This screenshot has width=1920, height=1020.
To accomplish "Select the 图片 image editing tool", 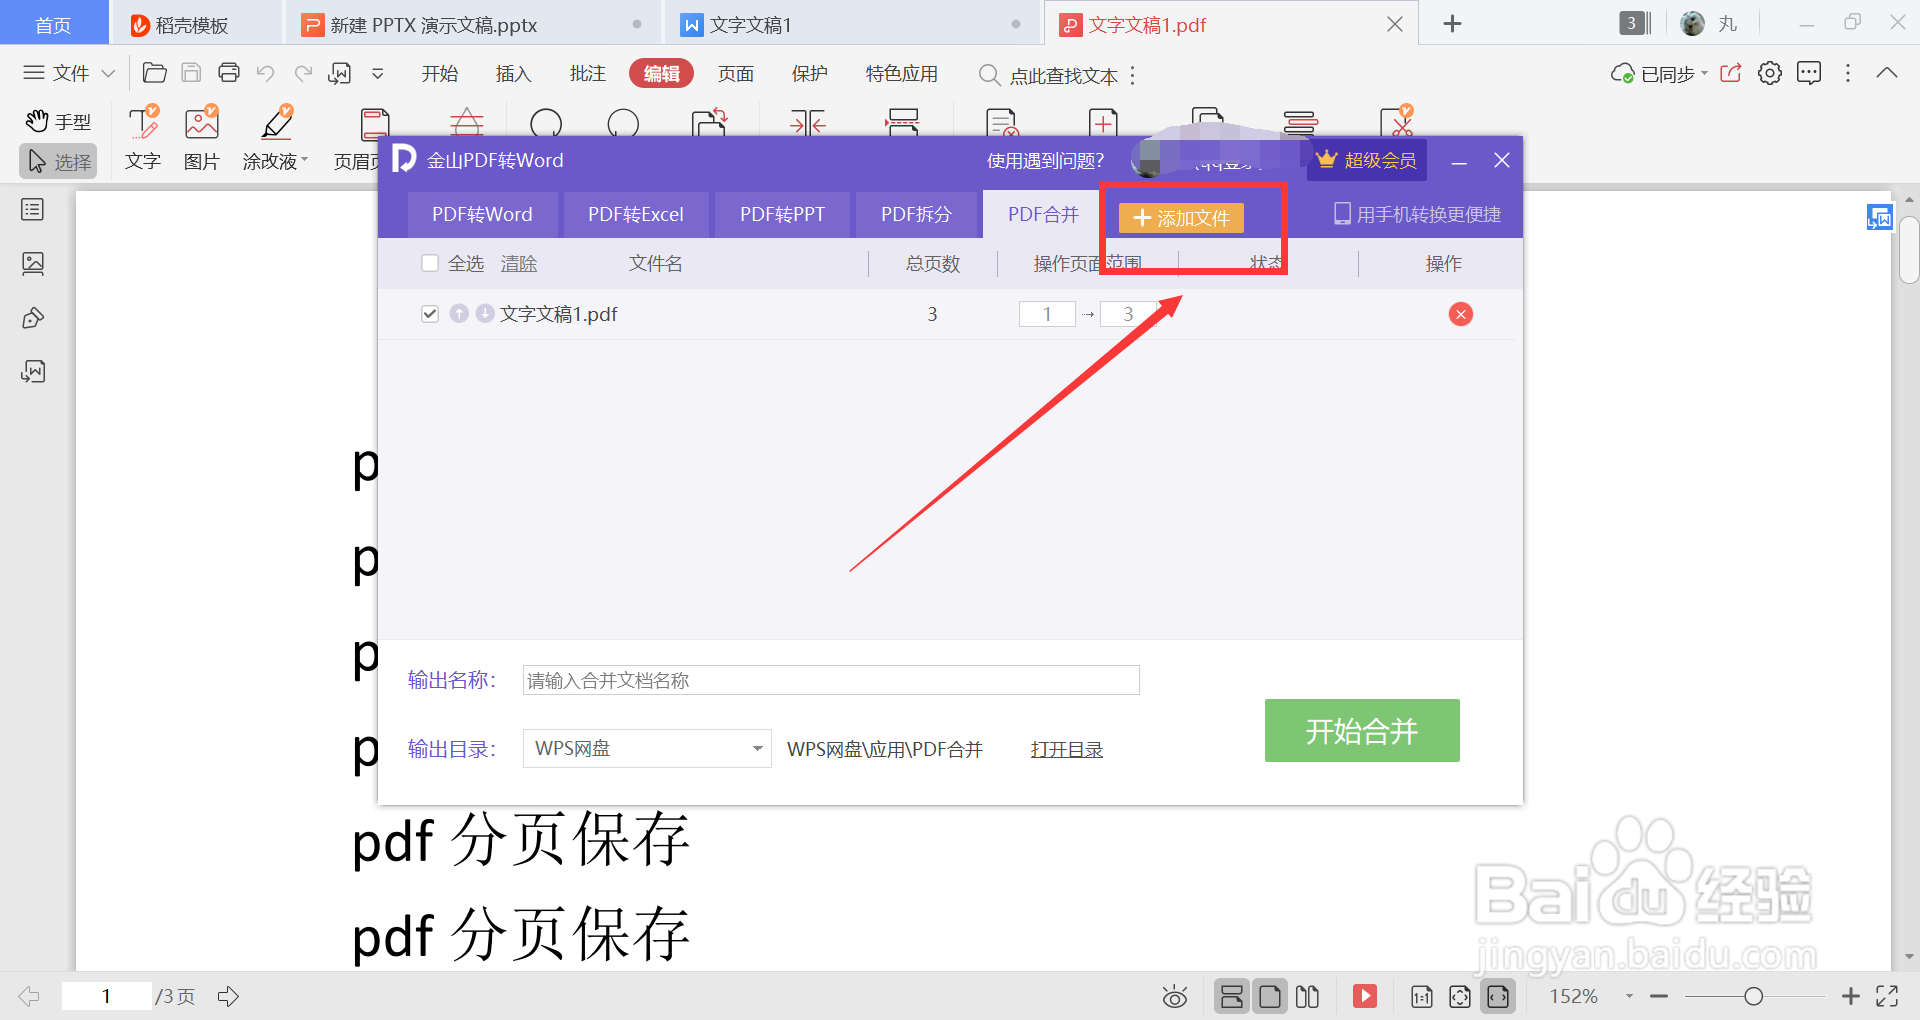I will [201, 138].
